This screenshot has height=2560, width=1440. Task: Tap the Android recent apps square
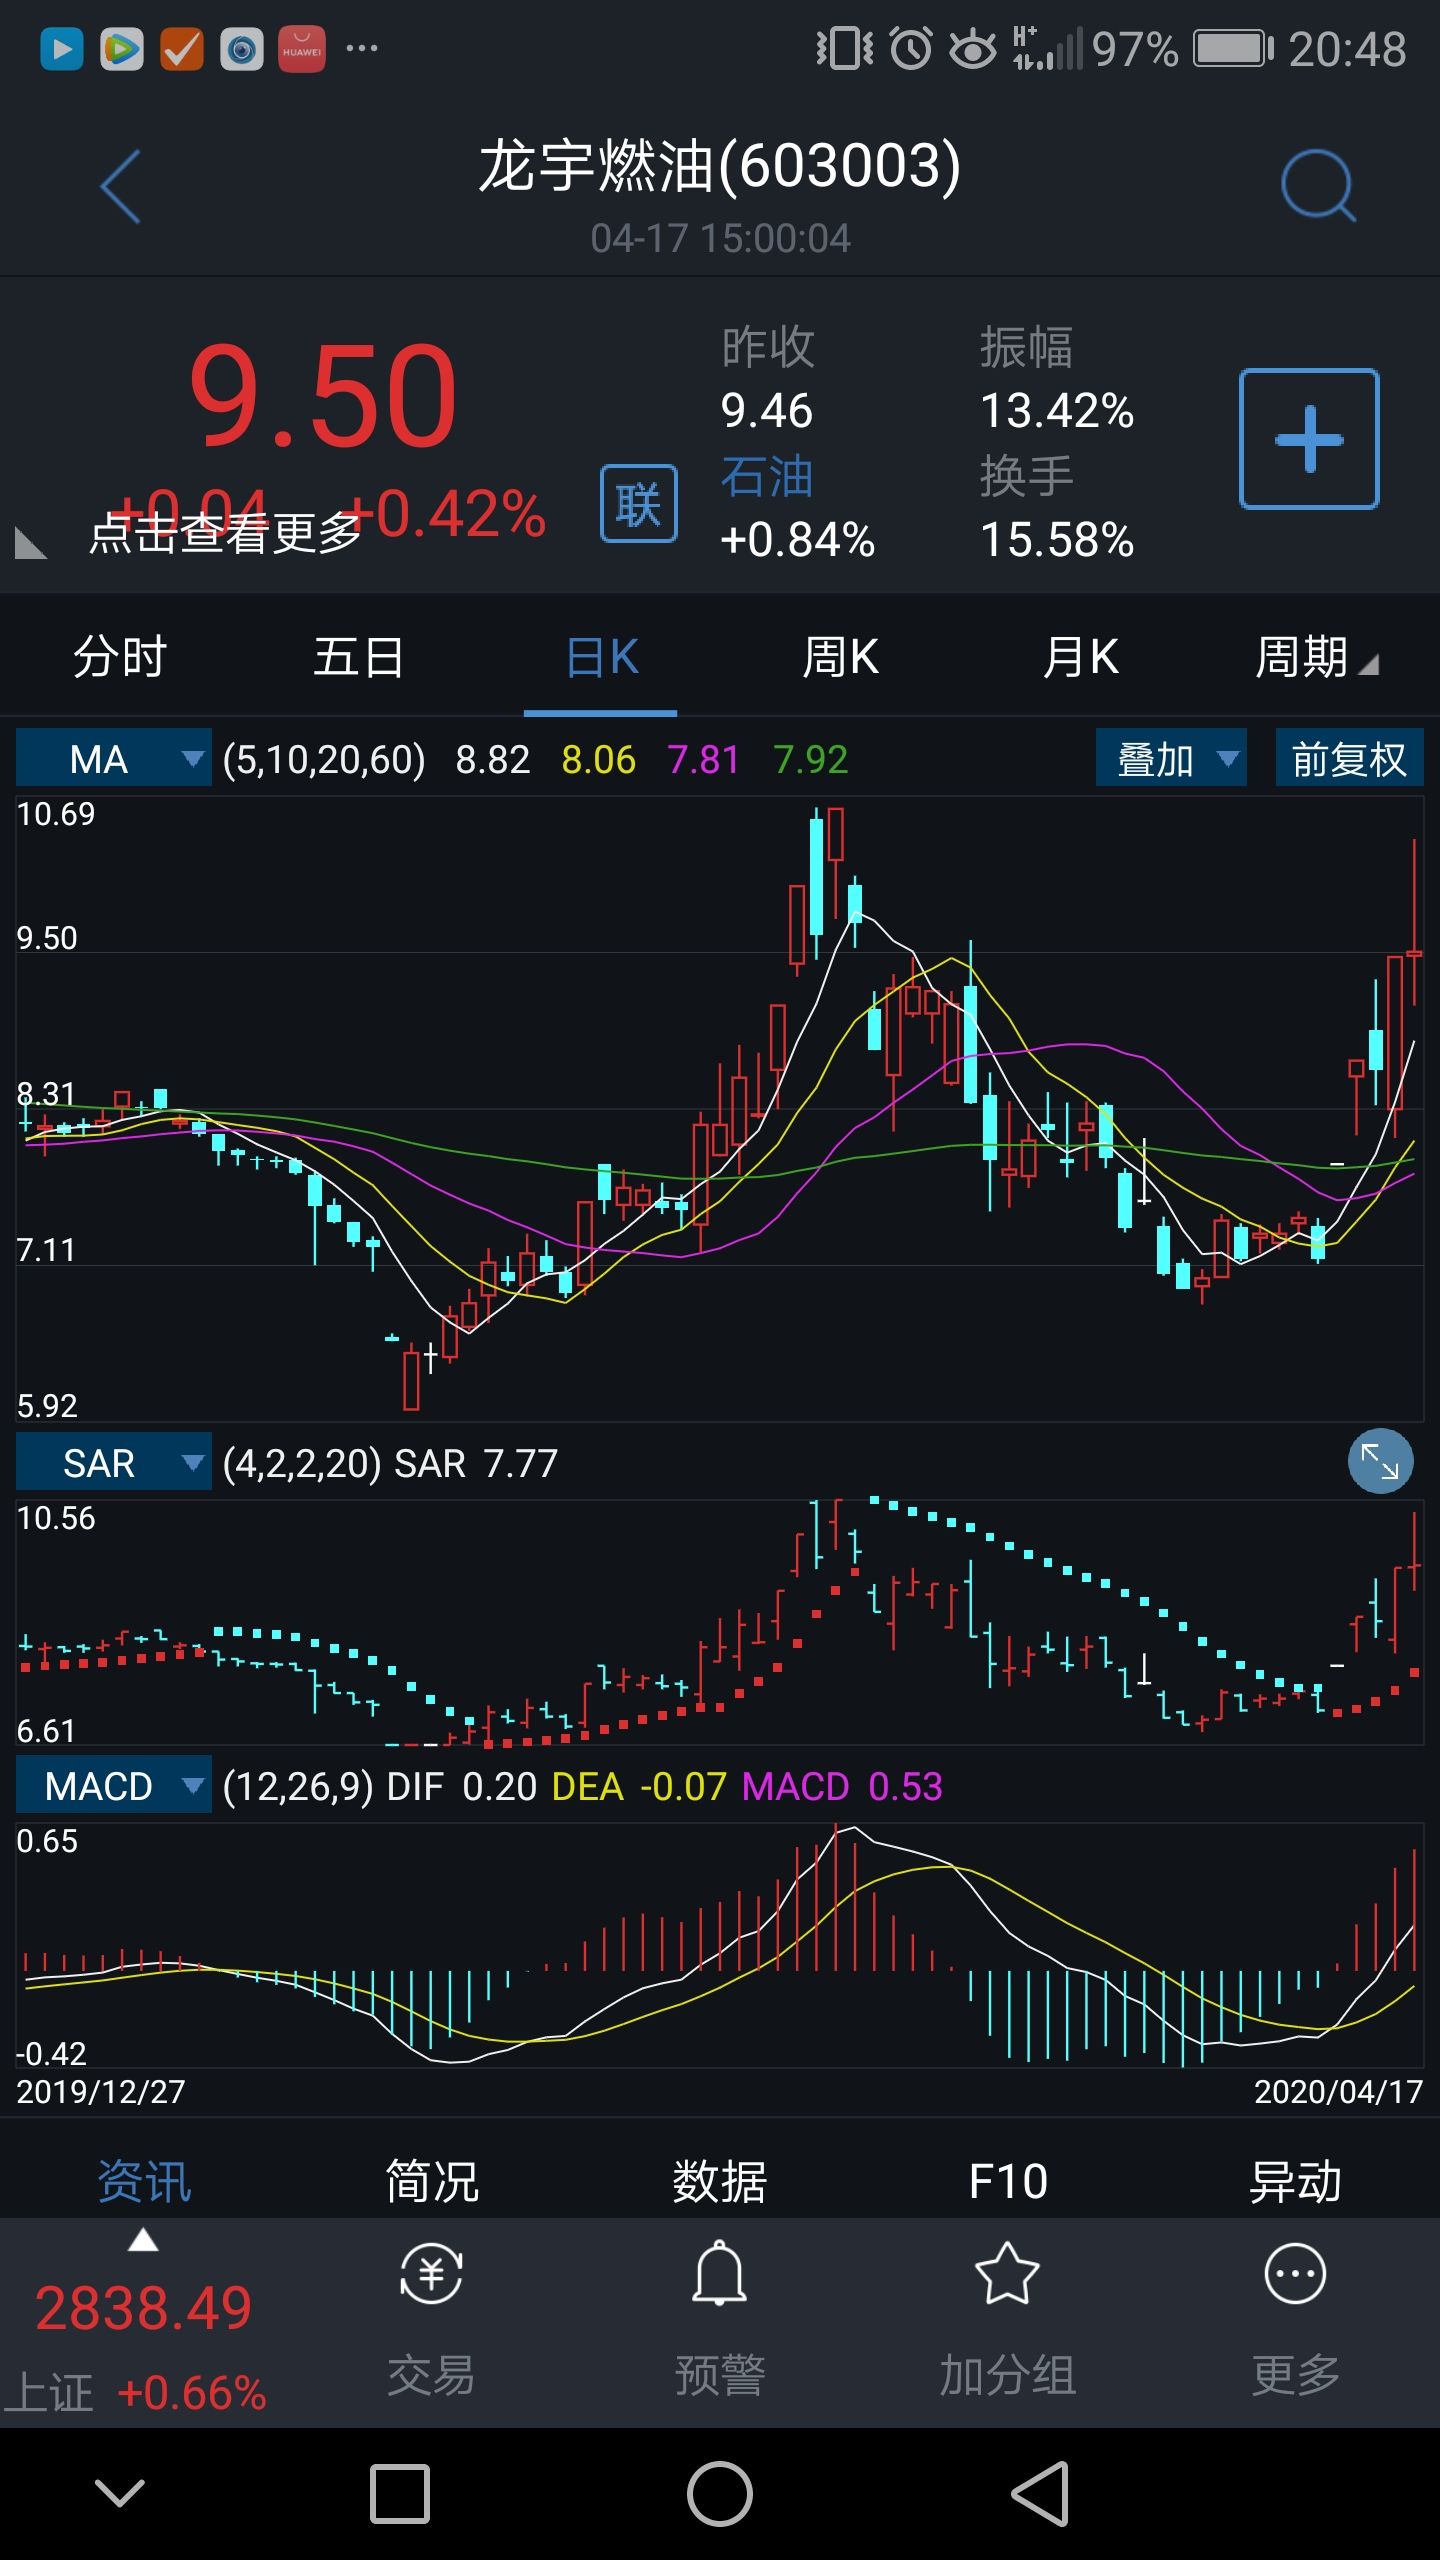click(x=400, y=2494)
